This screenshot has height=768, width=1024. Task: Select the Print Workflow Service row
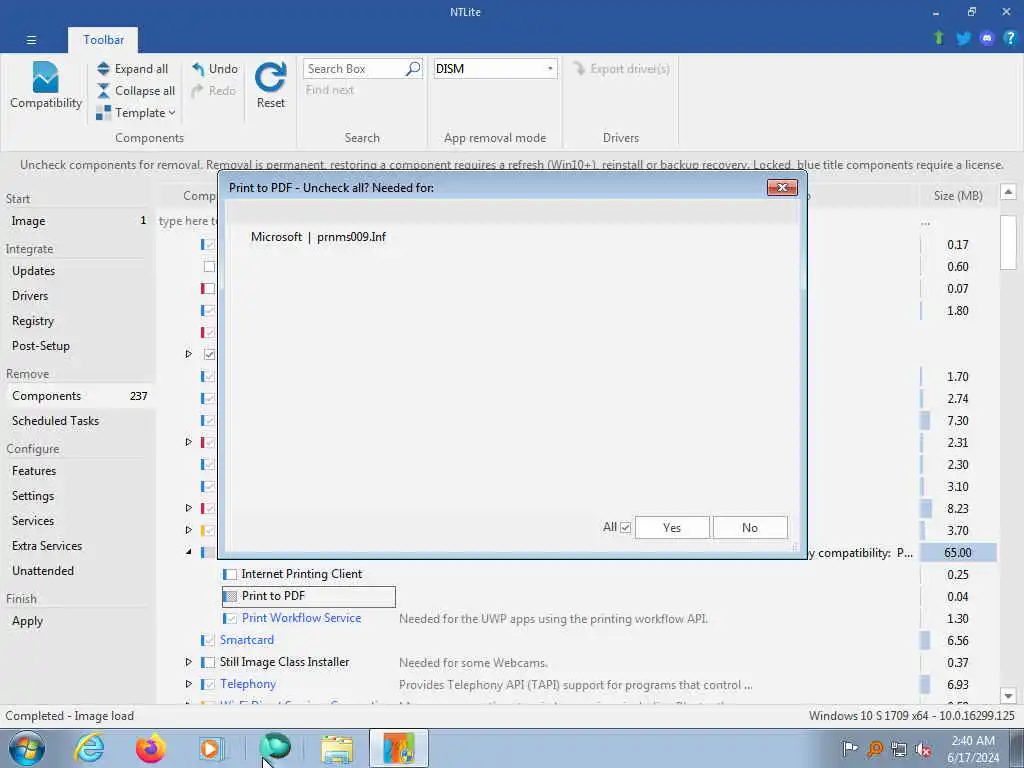click(x=301, y=618)
